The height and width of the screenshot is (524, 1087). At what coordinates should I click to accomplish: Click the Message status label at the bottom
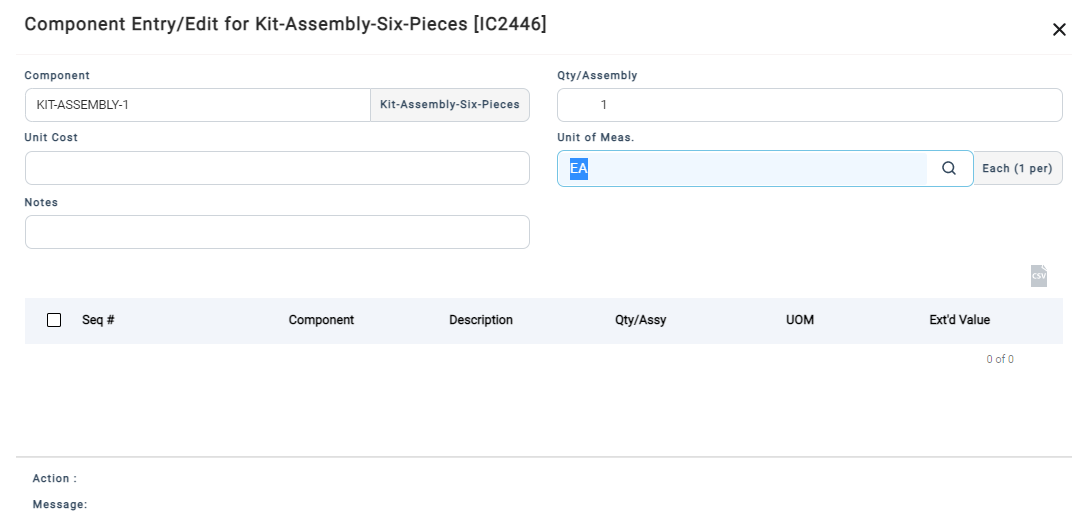pos(59,505)
